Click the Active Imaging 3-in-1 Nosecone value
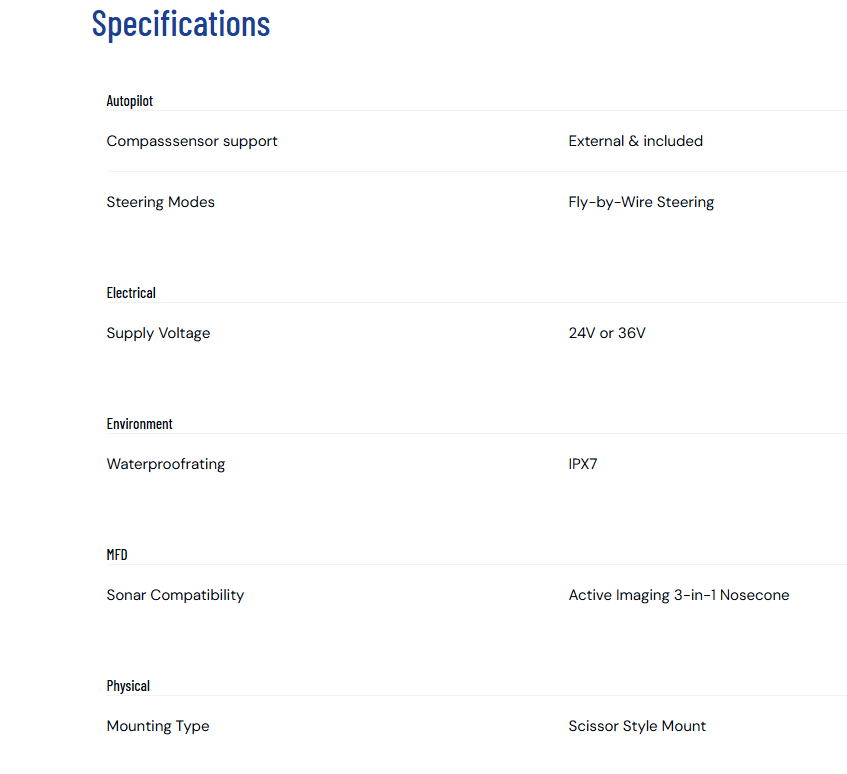This screenshot has width=847, height=774. 678,595
